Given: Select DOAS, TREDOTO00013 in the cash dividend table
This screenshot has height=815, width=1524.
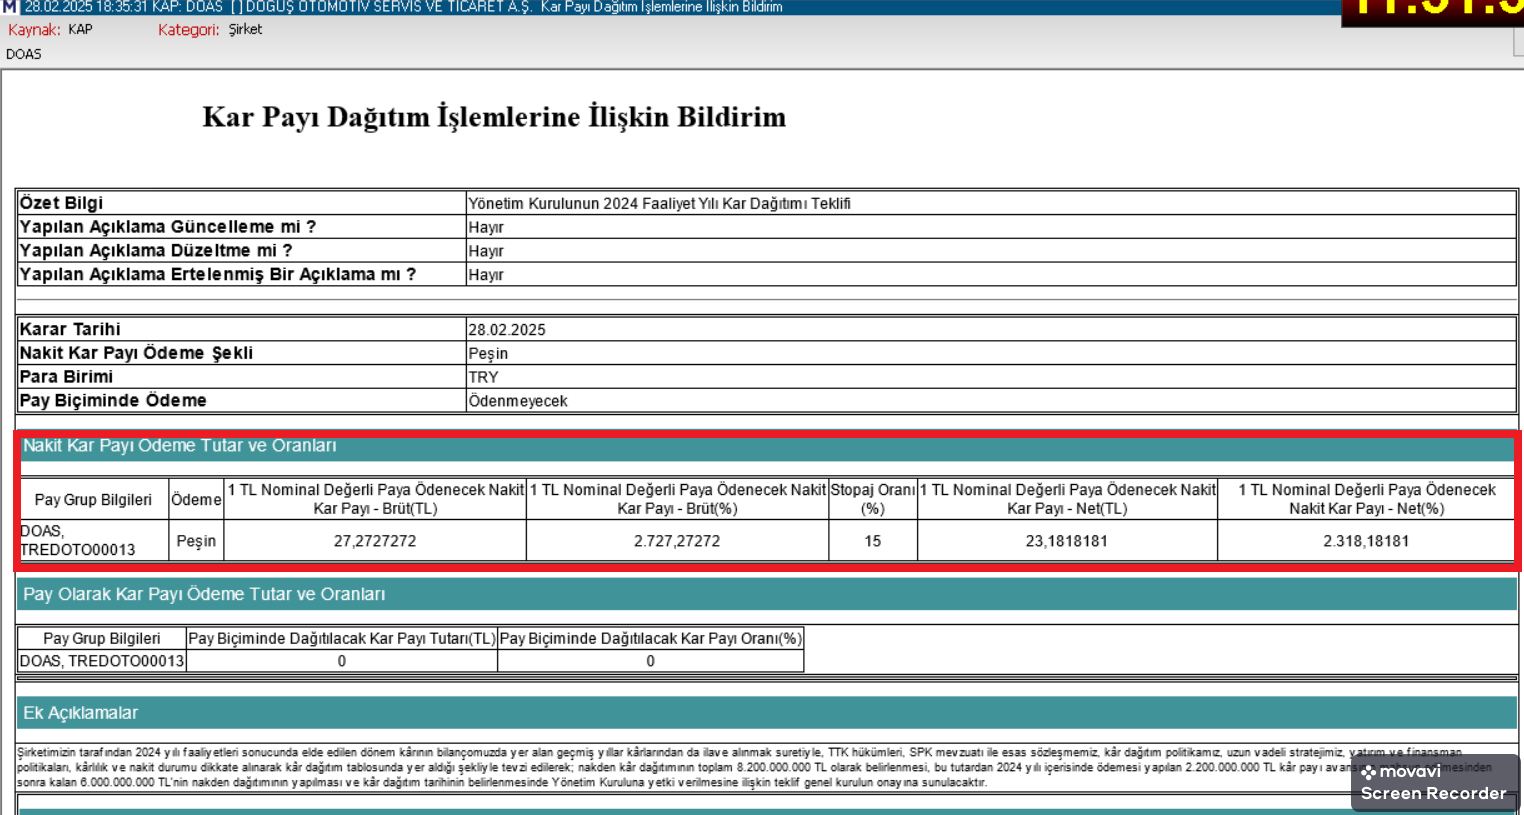Looking at the screenshot, I should [78, 541].
